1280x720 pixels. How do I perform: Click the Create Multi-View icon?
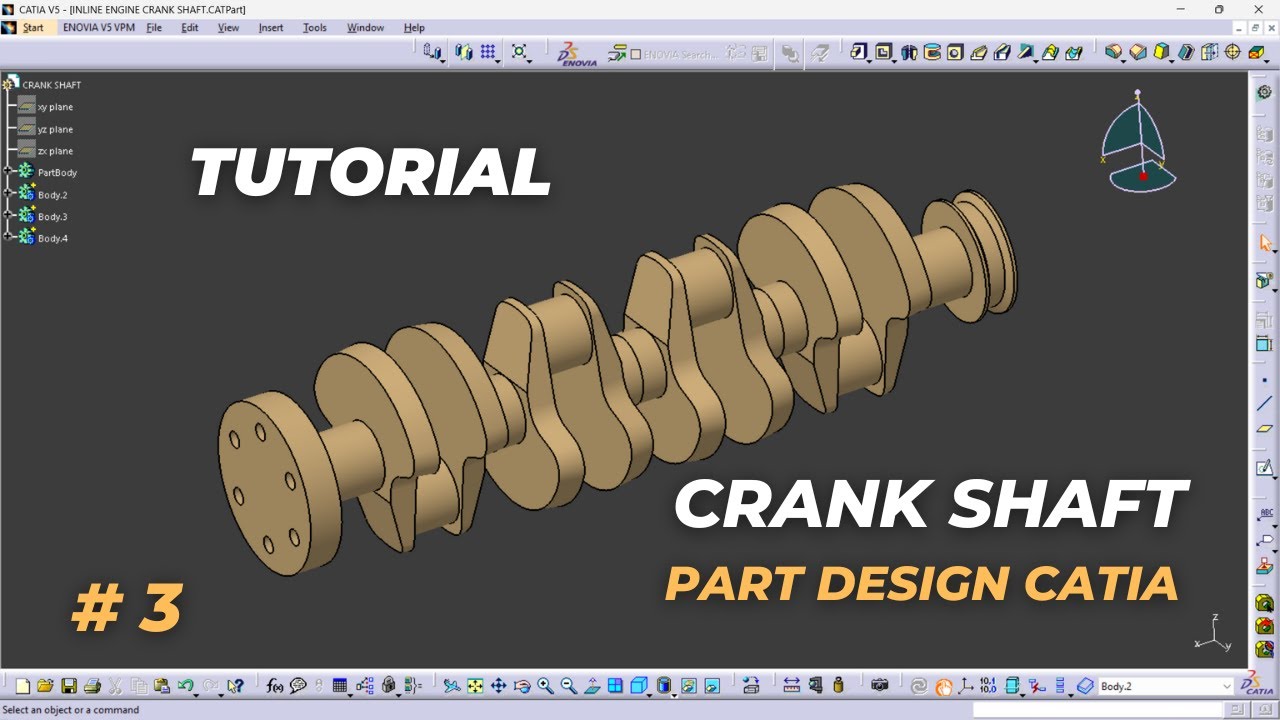point(615,686)
